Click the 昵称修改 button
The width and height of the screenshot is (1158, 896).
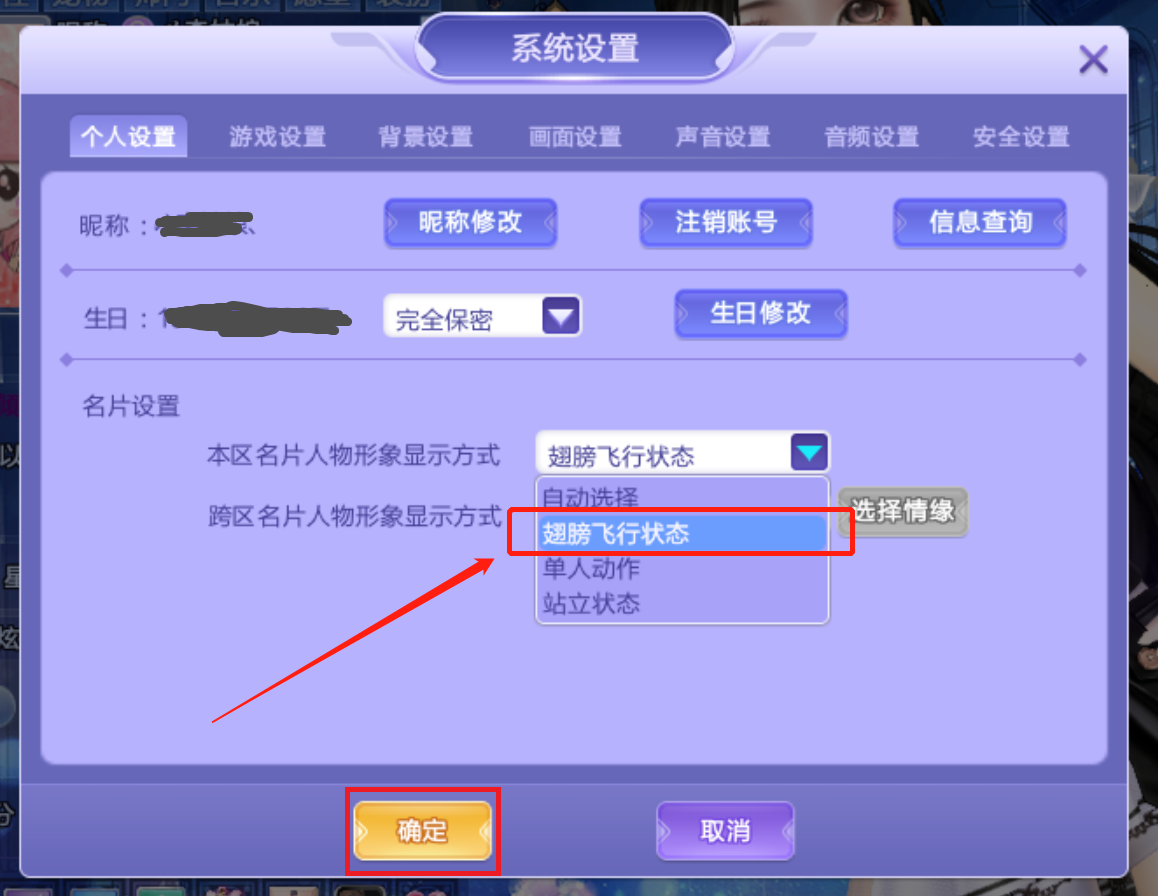(x=470, y=222)
